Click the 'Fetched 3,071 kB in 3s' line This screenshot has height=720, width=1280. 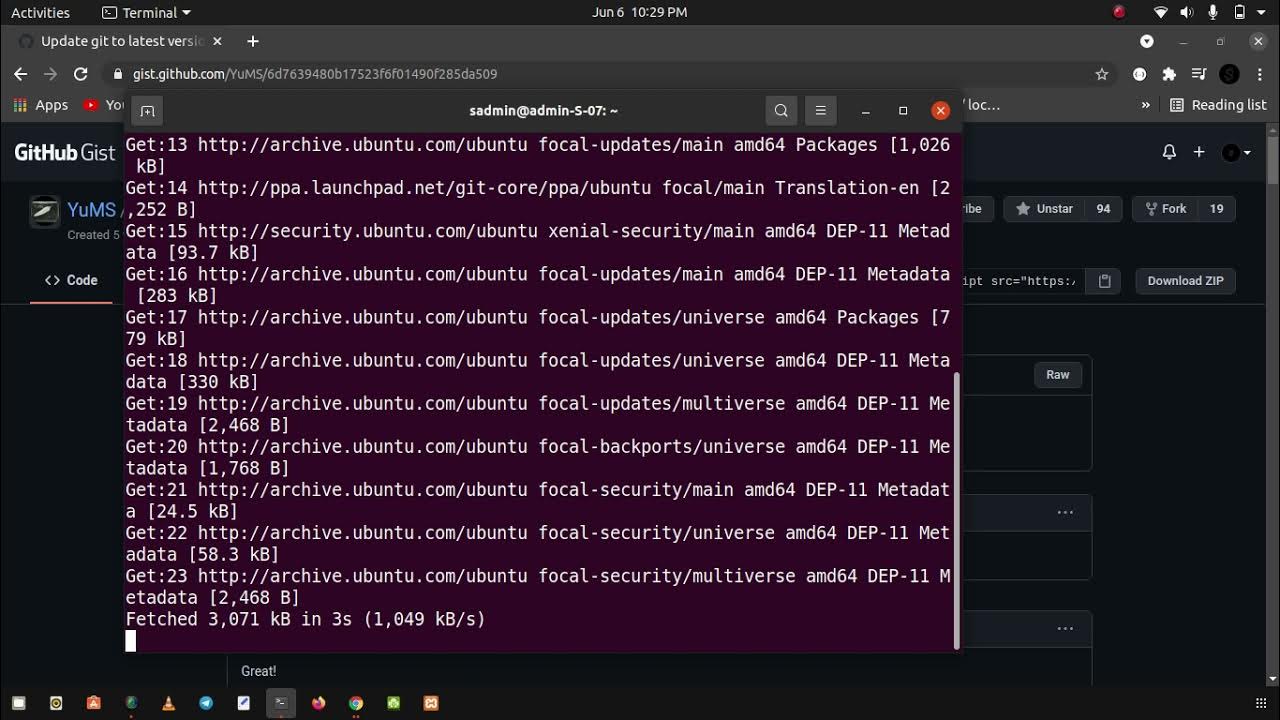coord(305,619)
